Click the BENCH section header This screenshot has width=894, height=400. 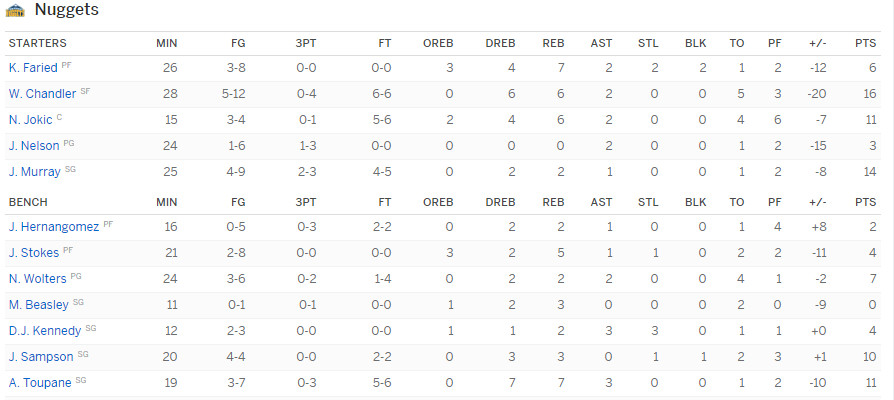click(x=28, y=202)
